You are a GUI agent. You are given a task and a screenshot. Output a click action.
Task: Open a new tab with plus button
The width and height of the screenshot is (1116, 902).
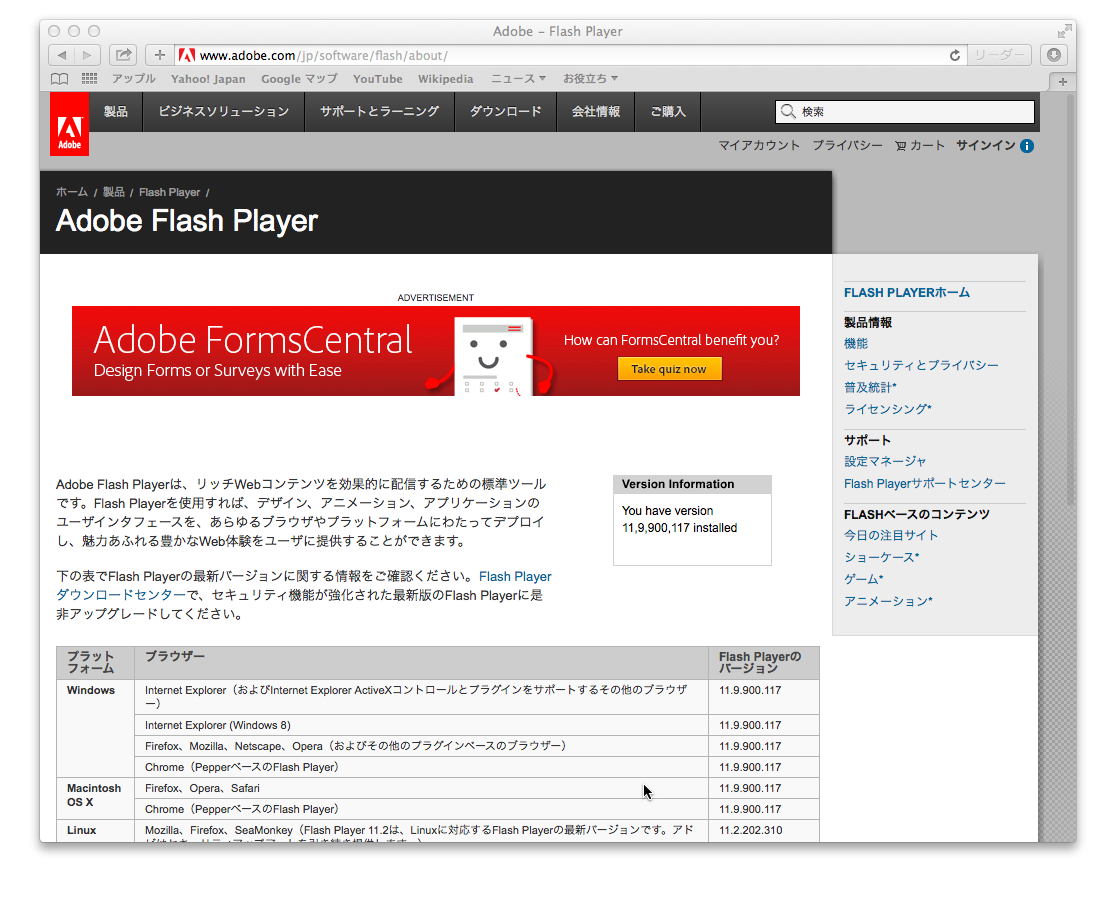(x=1063, y=82)
